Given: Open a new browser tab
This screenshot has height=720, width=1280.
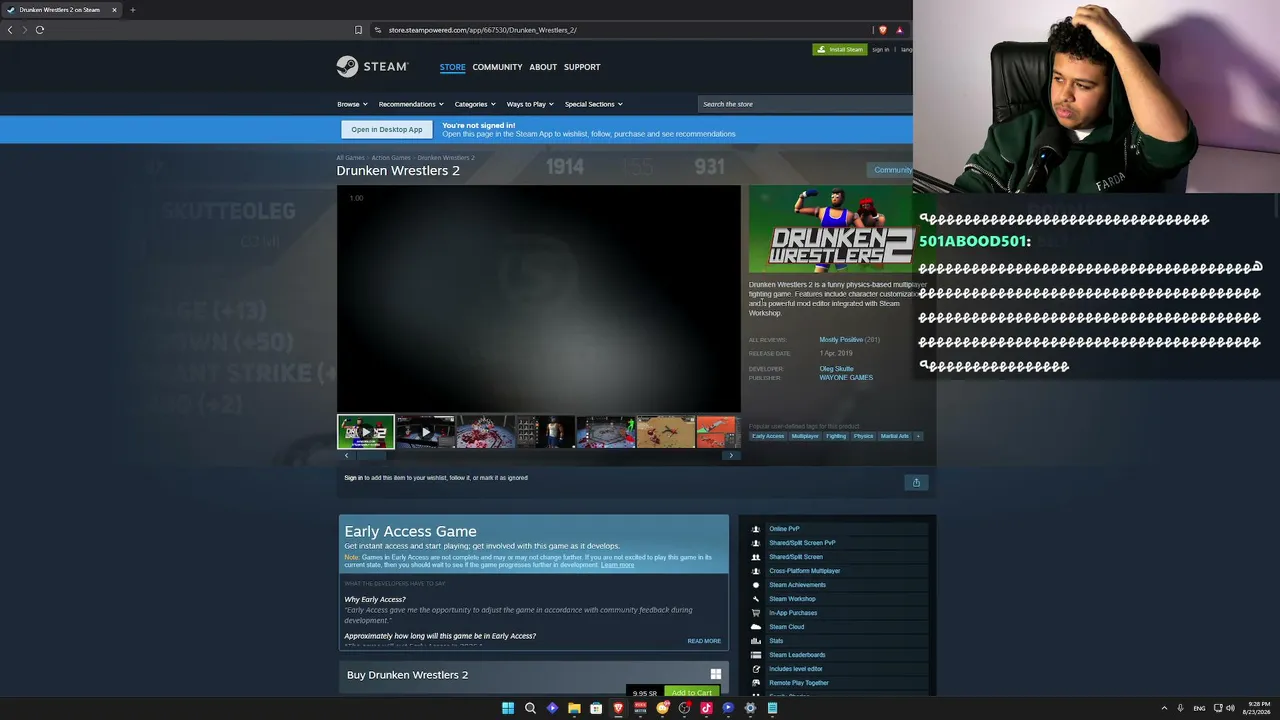Looking at the screenshot, I should pyautogui.click(x=132, y=10).
